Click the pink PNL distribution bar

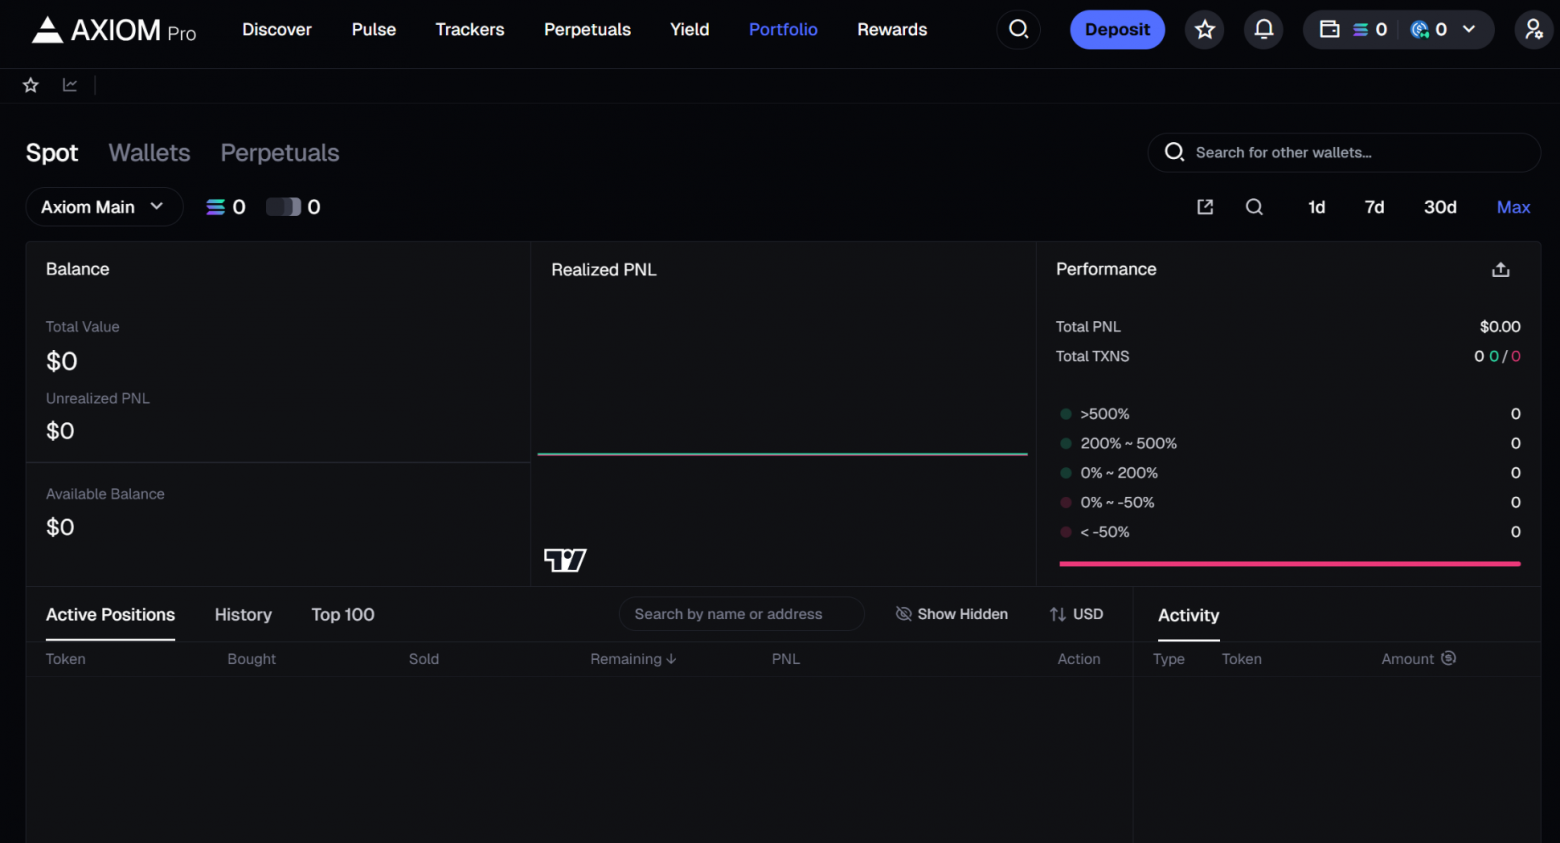1289,564
